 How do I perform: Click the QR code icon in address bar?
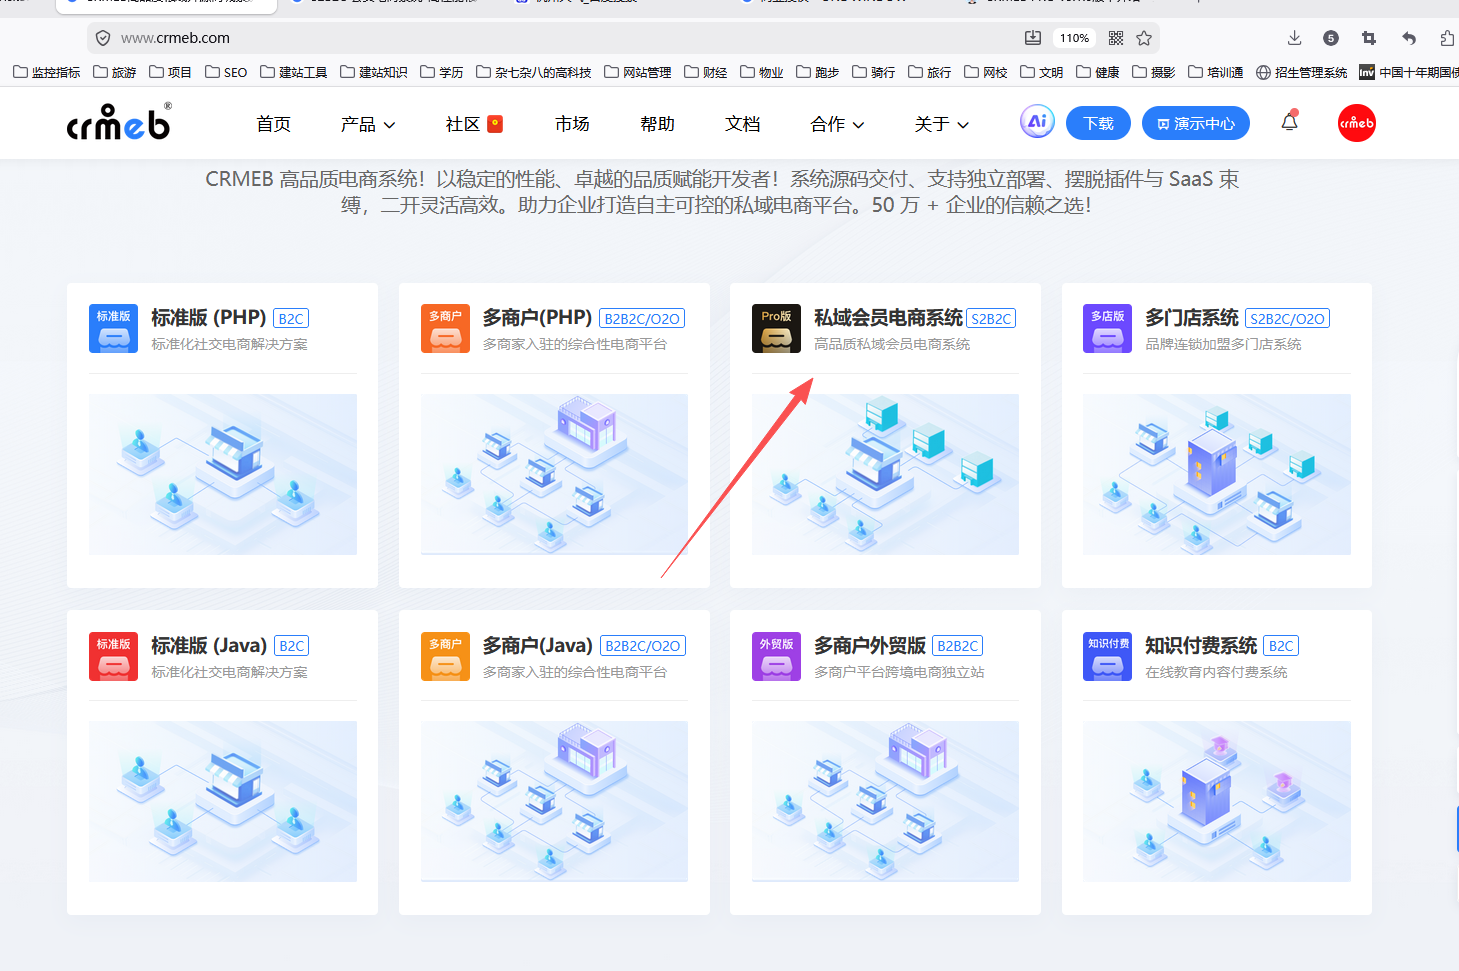tap(1116, 38)
